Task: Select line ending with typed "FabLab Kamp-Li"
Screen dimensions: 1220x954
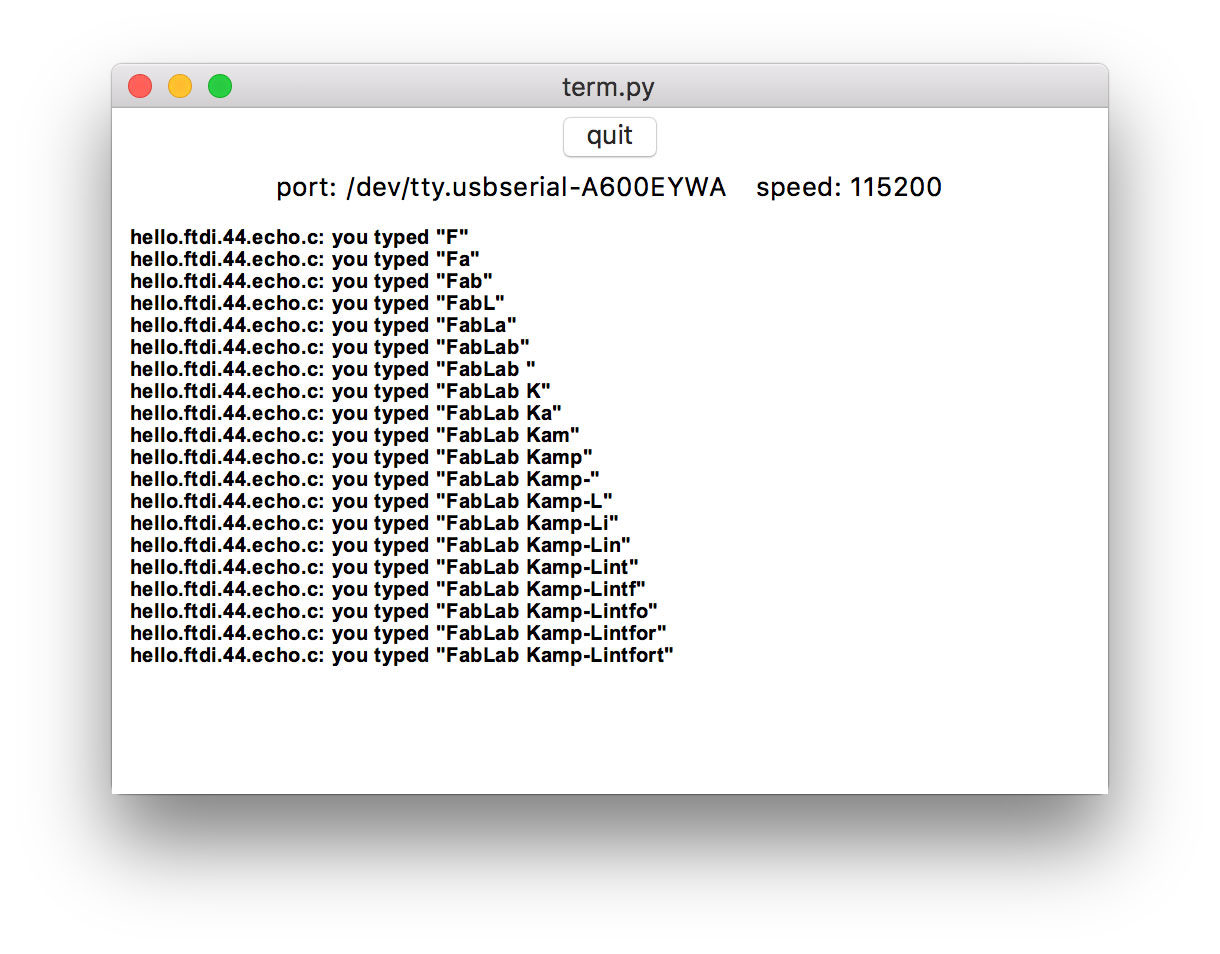Action: 374,524
